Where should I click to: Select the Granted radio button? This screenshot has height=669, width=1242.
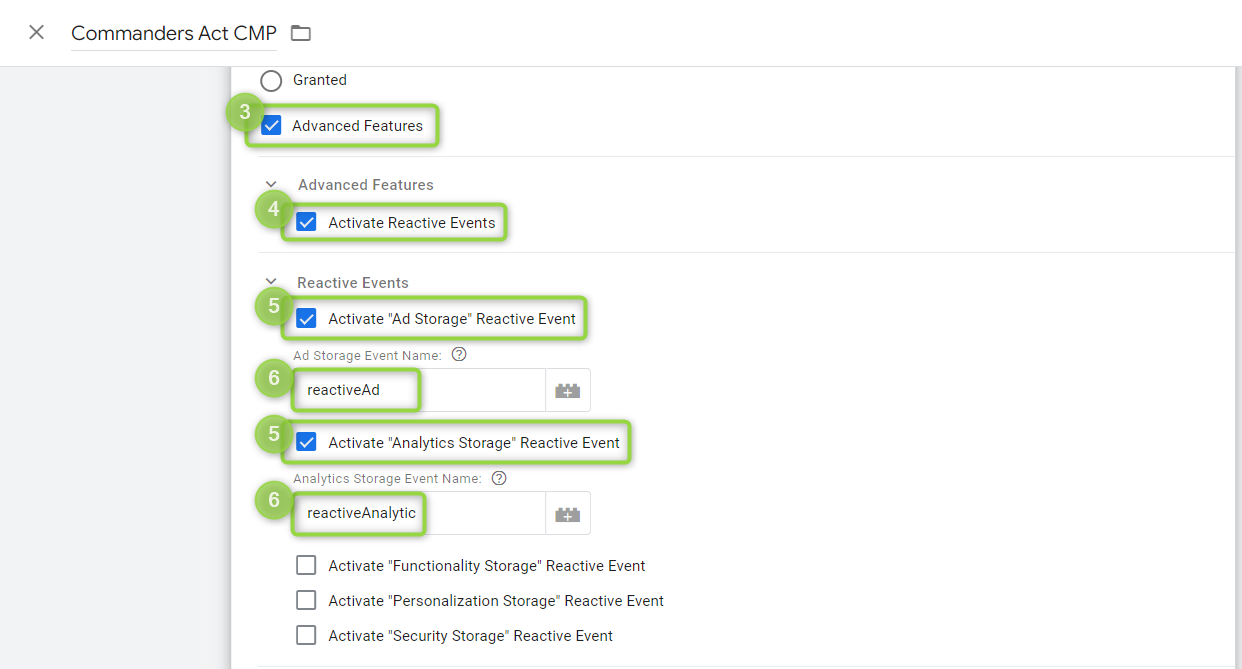pos(271,80)
